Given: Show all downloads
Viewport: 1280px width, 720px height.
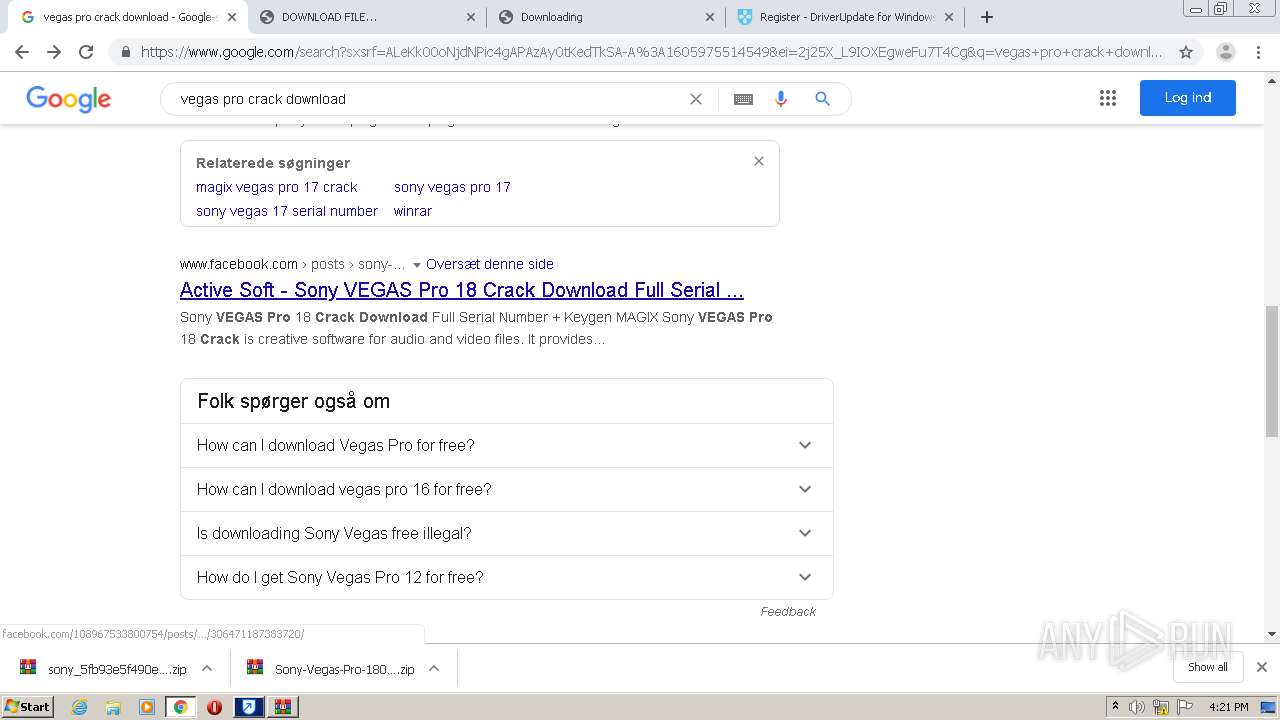Looking at the screenshot, I should tap(1208, 667).
